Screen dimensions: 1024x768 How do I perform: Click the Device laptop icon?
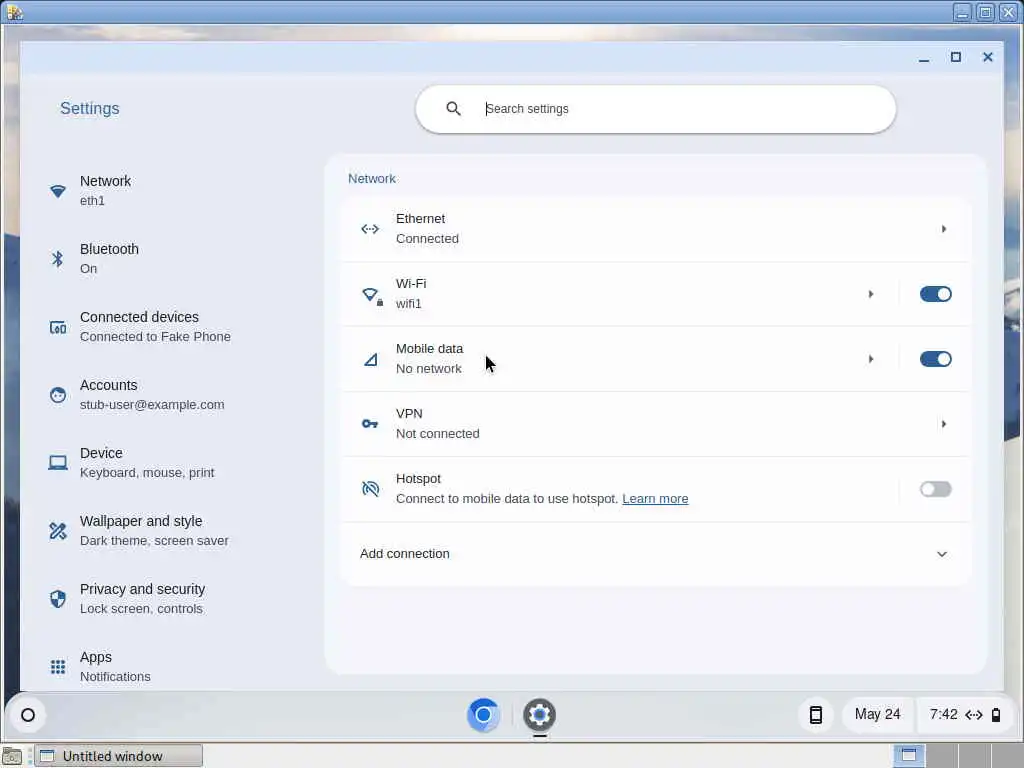57,463
